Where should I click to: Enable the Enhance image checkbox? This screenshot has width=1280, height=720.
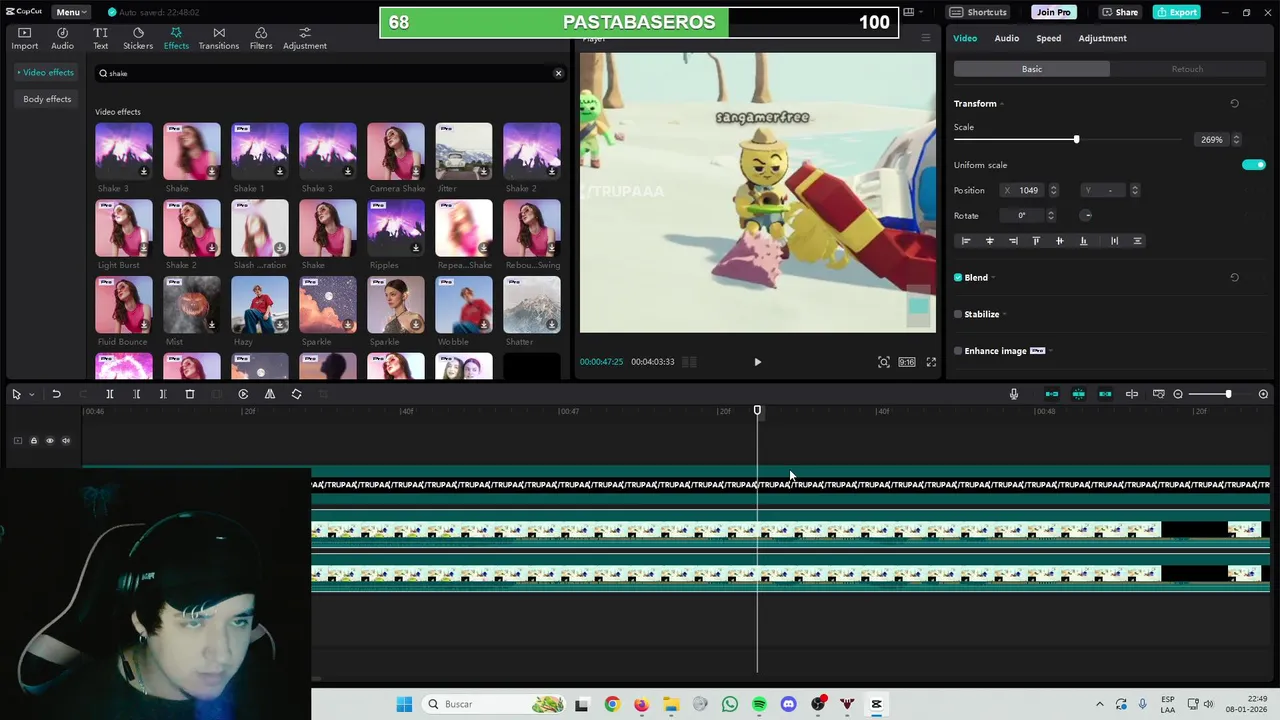[958, 351]
